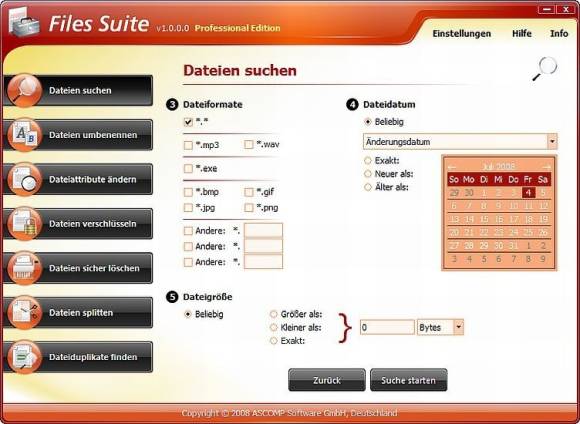Screen dimensions: 580x424
Task: Select the Exakt size radio button
Action: (x=274, y=341)
